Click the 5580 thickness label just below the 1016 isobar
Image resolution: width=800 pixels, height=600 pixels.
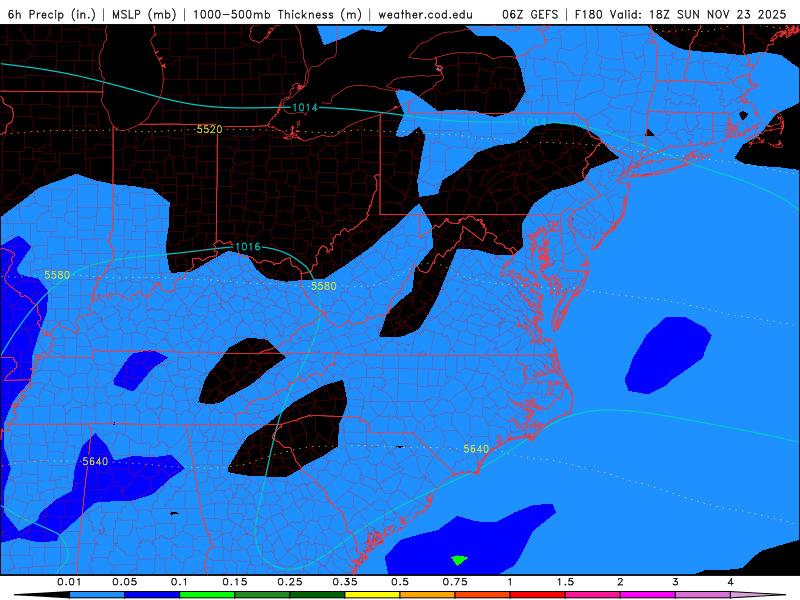click(323, 286)
